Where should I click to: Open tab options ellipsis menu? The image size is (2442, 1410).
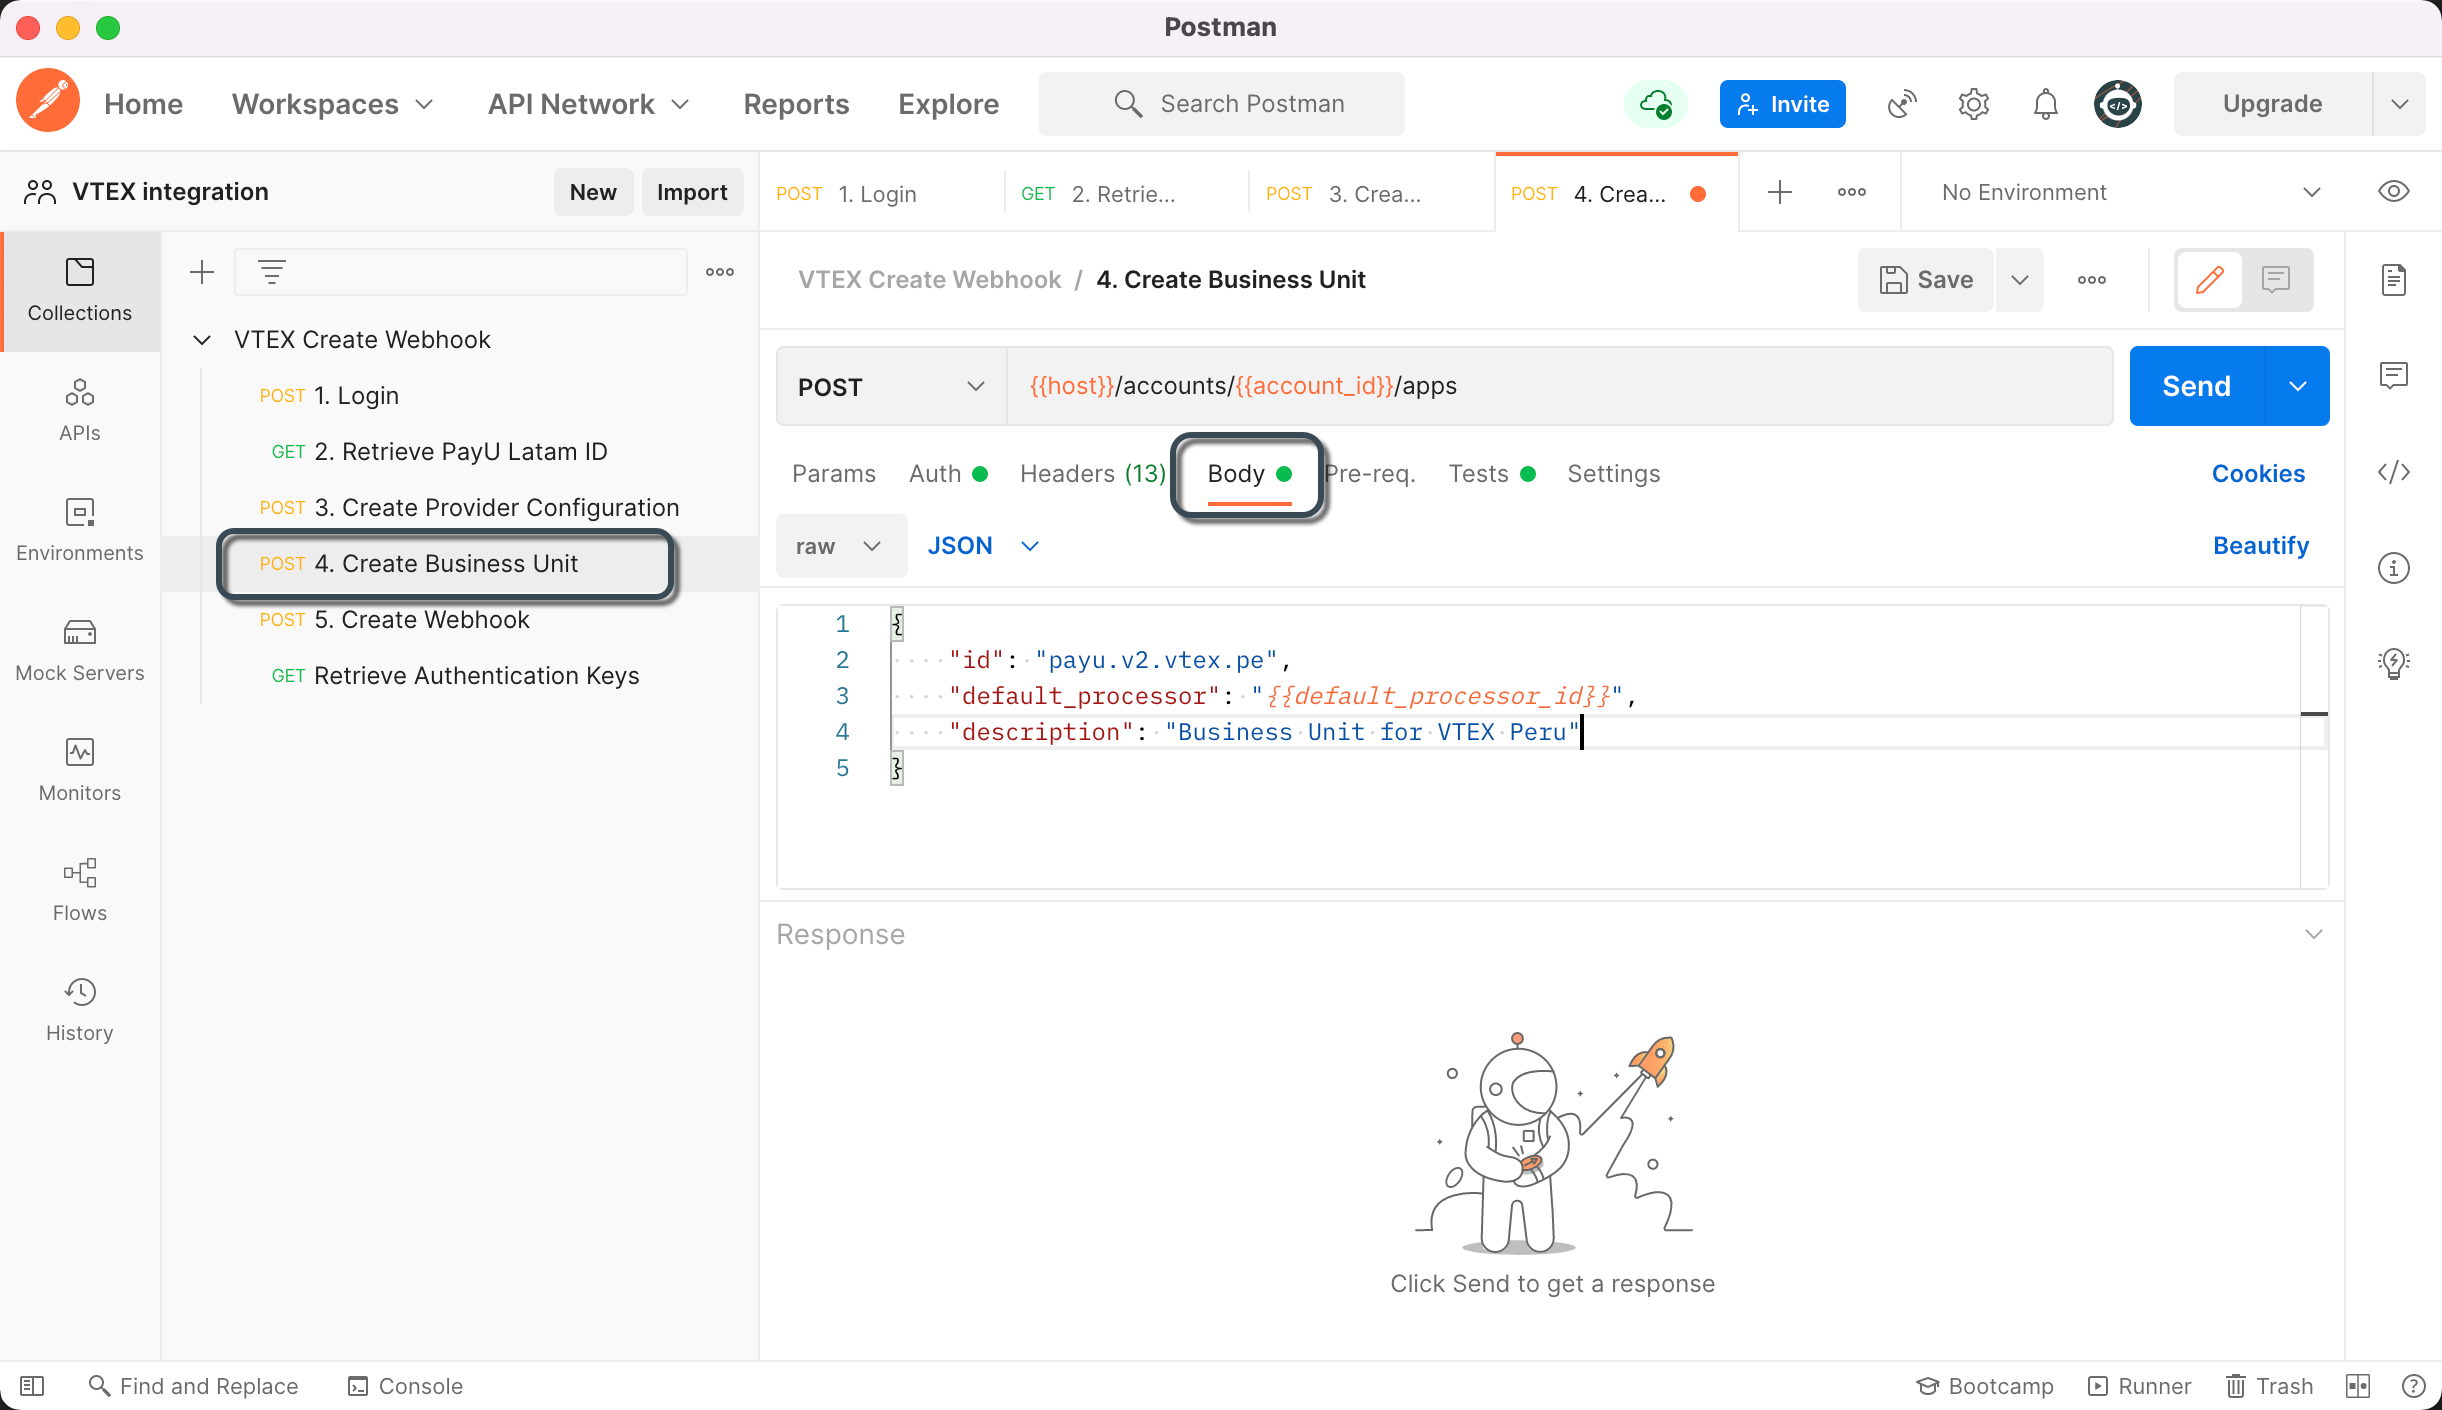pyautogui.click(x=1851, y=192)
